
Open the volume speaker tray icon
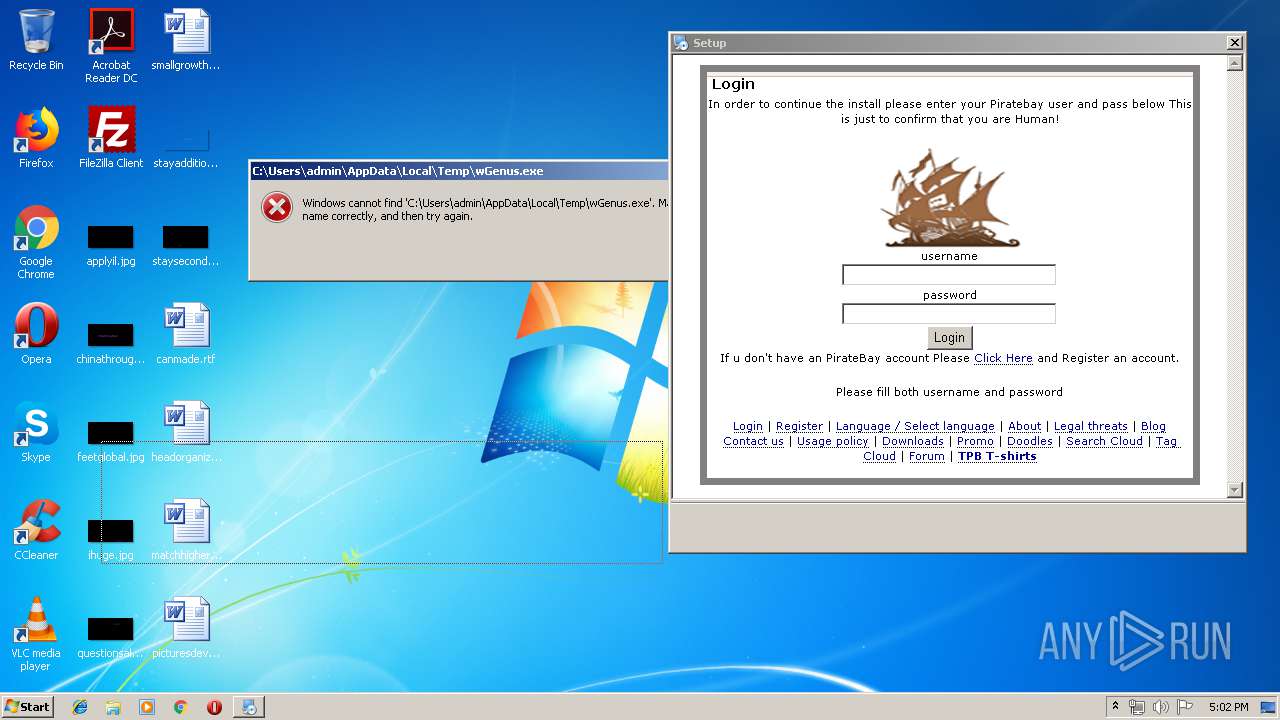pos(1160,707)
